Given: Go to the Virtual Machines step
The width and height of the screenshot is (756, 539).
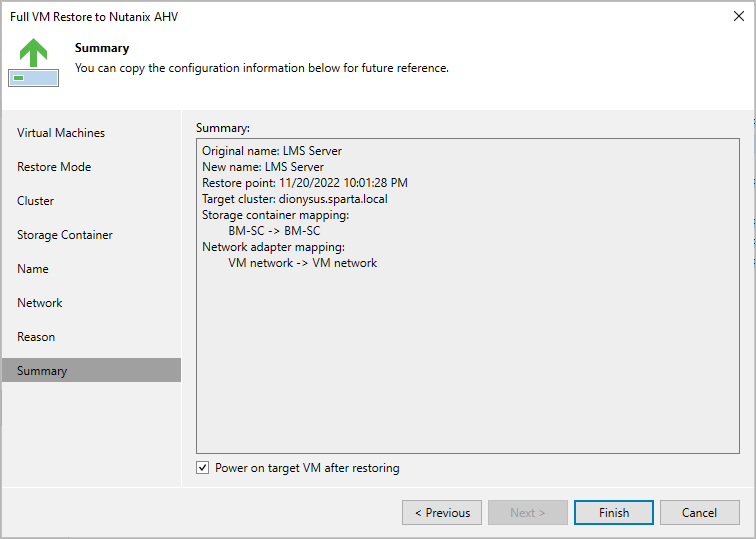Looking at the screenshot, I should coord(61,133).
